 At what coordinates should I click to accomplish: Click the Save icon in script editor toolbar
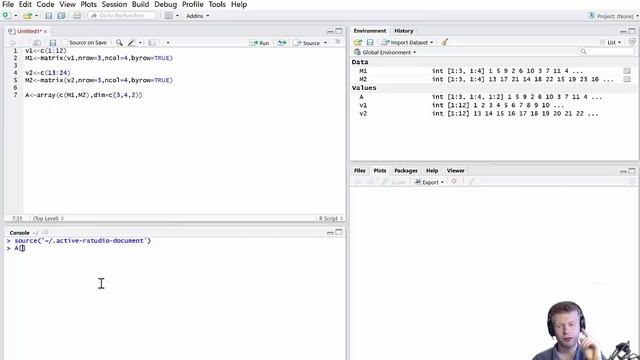click(x=53, y=43)
